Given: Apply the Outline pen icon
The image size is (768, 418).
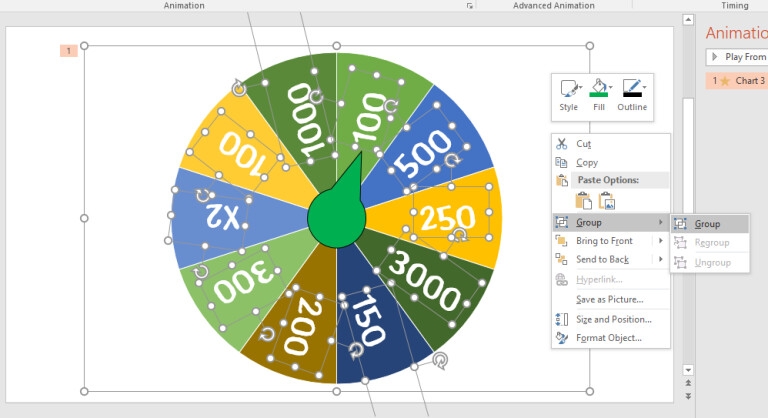Looking at the screenshot, I should (x=632, y=88).
